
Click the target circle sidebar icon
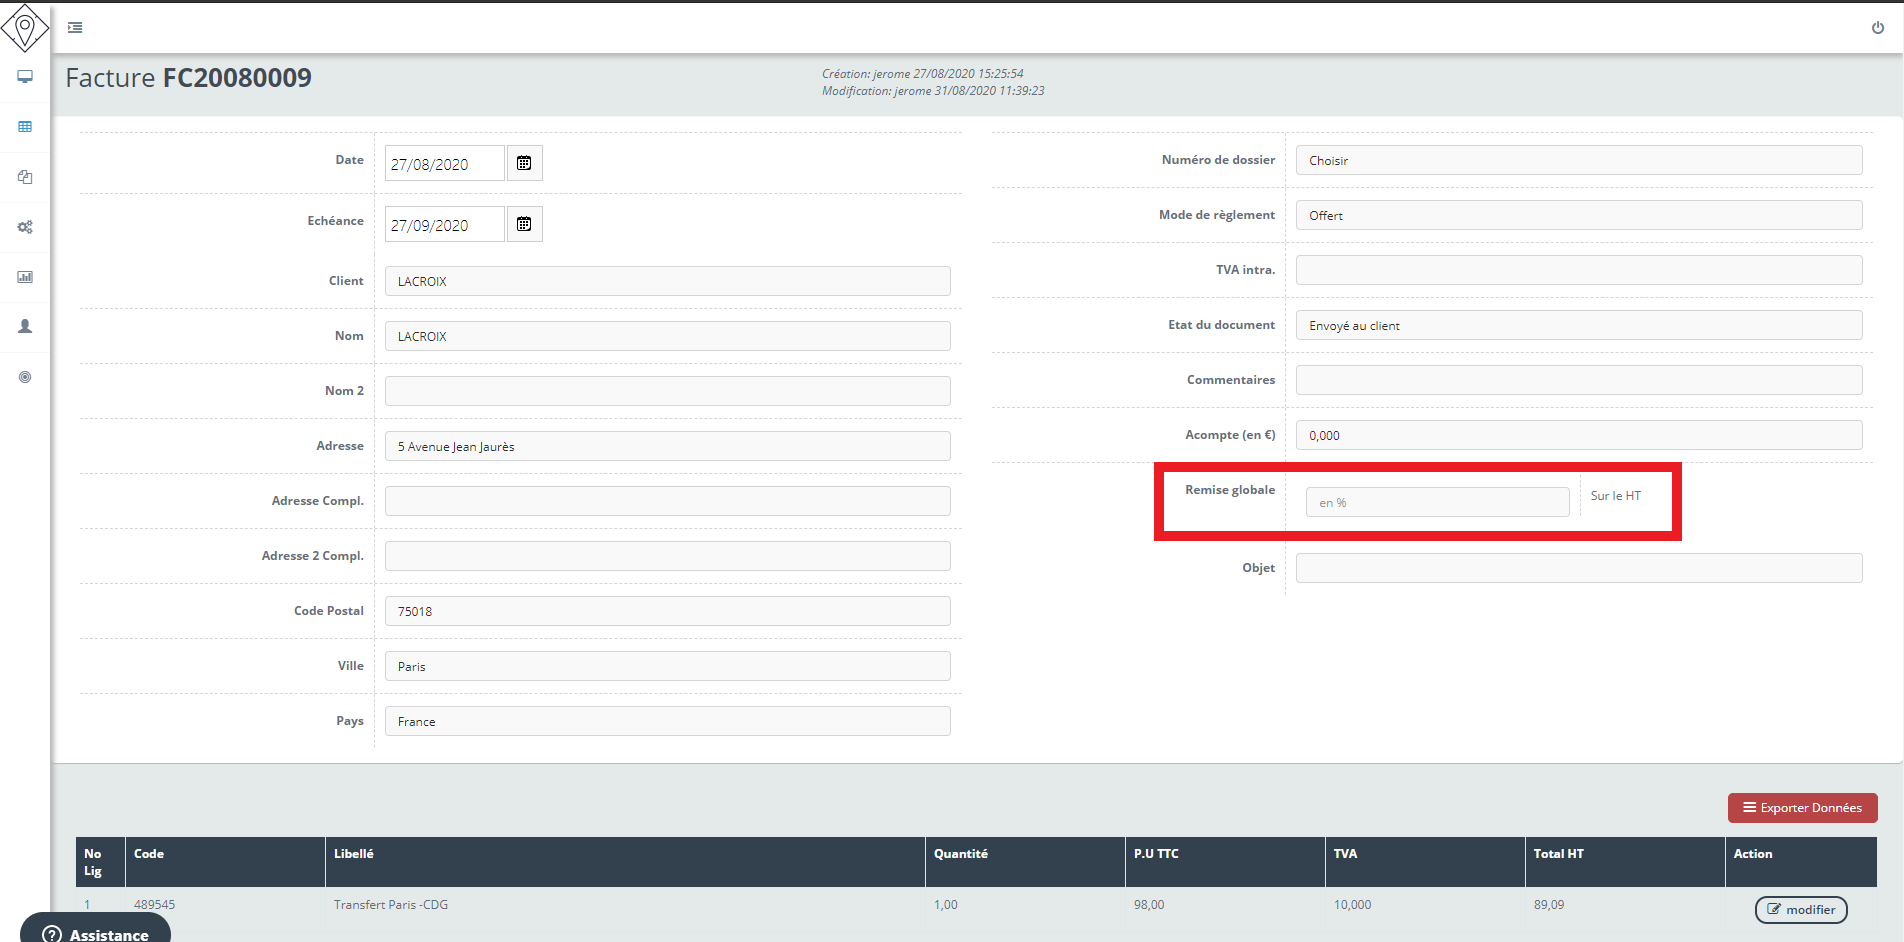coord(25,377)
